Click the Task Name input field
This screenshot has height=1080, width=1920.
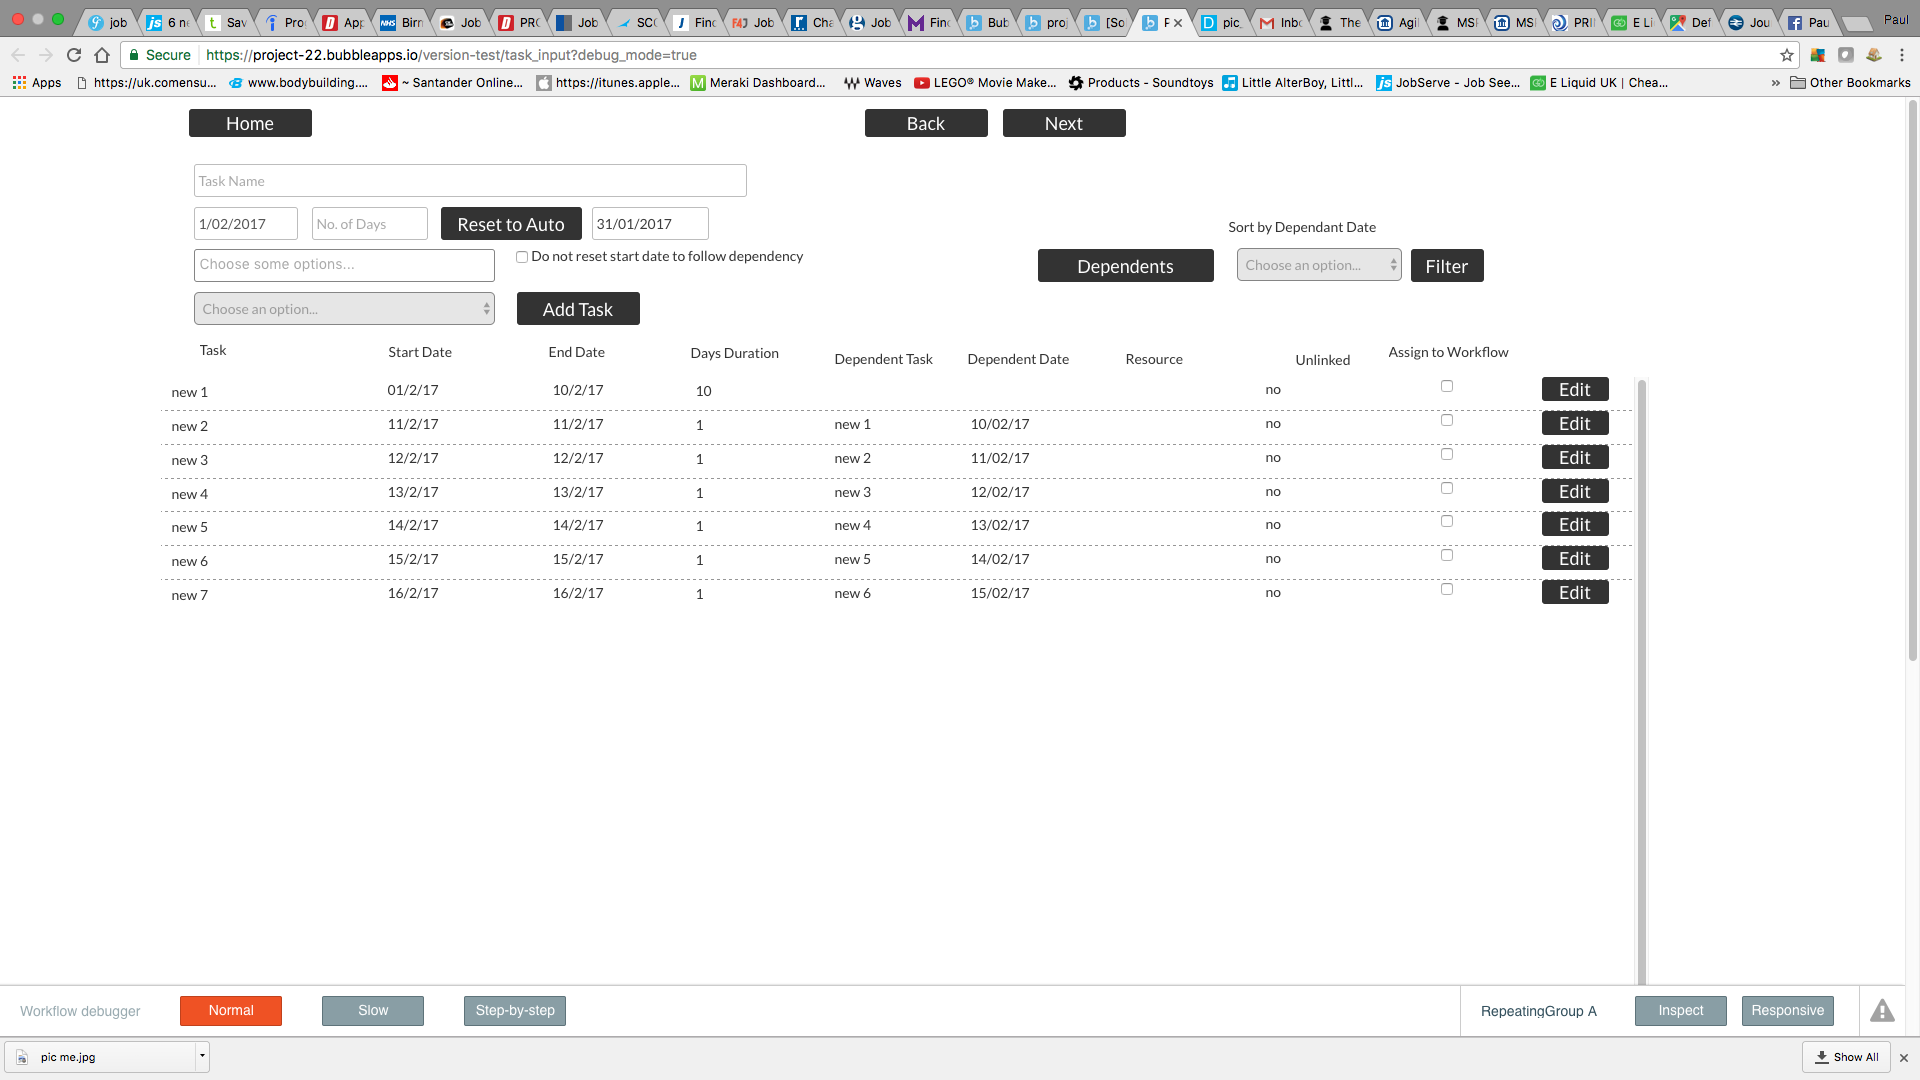tap(470, 181)
